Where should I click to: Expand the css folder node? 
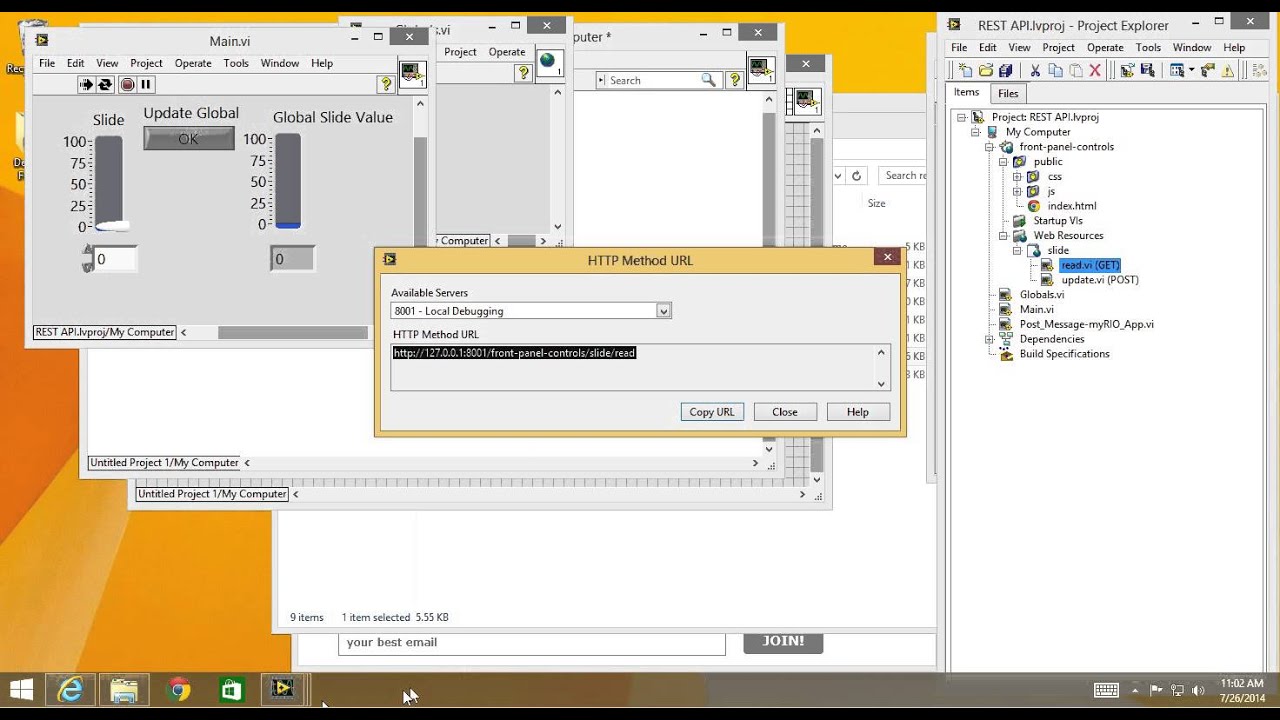(1018, 177)
